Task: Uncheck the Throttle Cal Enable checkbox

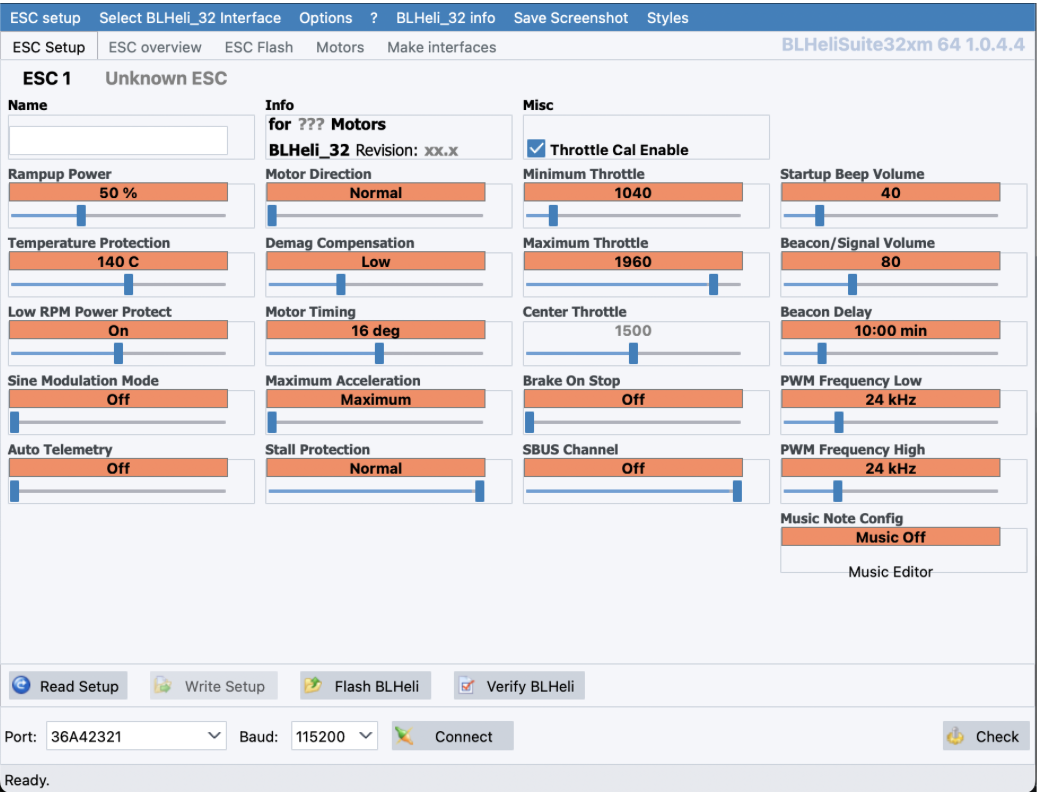Action: 537,149
